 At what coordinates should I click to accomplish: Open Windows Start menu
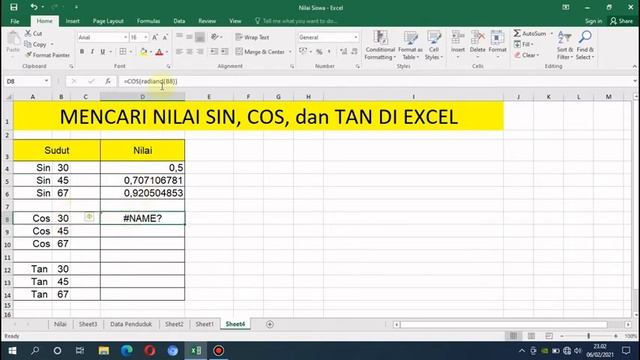click(x=12, y=351)
